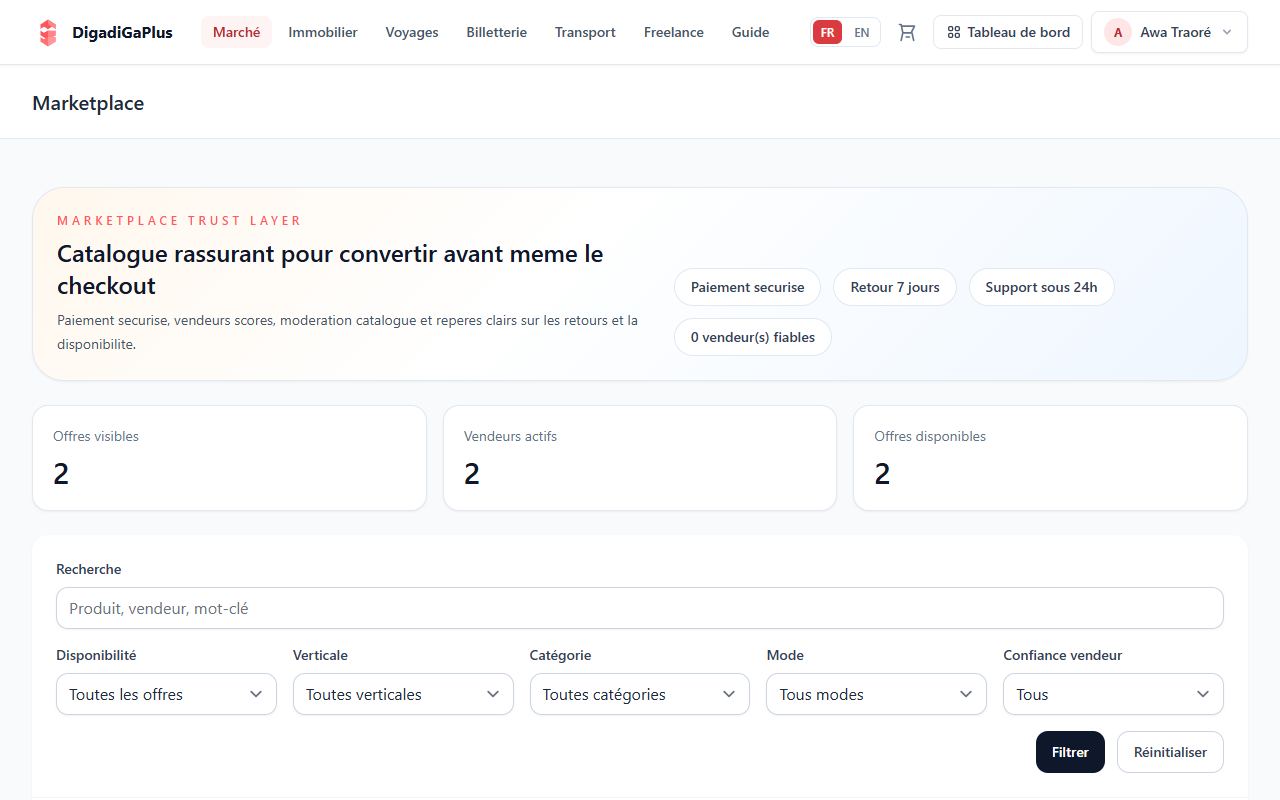
Task: Expand Toutes verticales dropdown
Action: [x=403, y=694]
